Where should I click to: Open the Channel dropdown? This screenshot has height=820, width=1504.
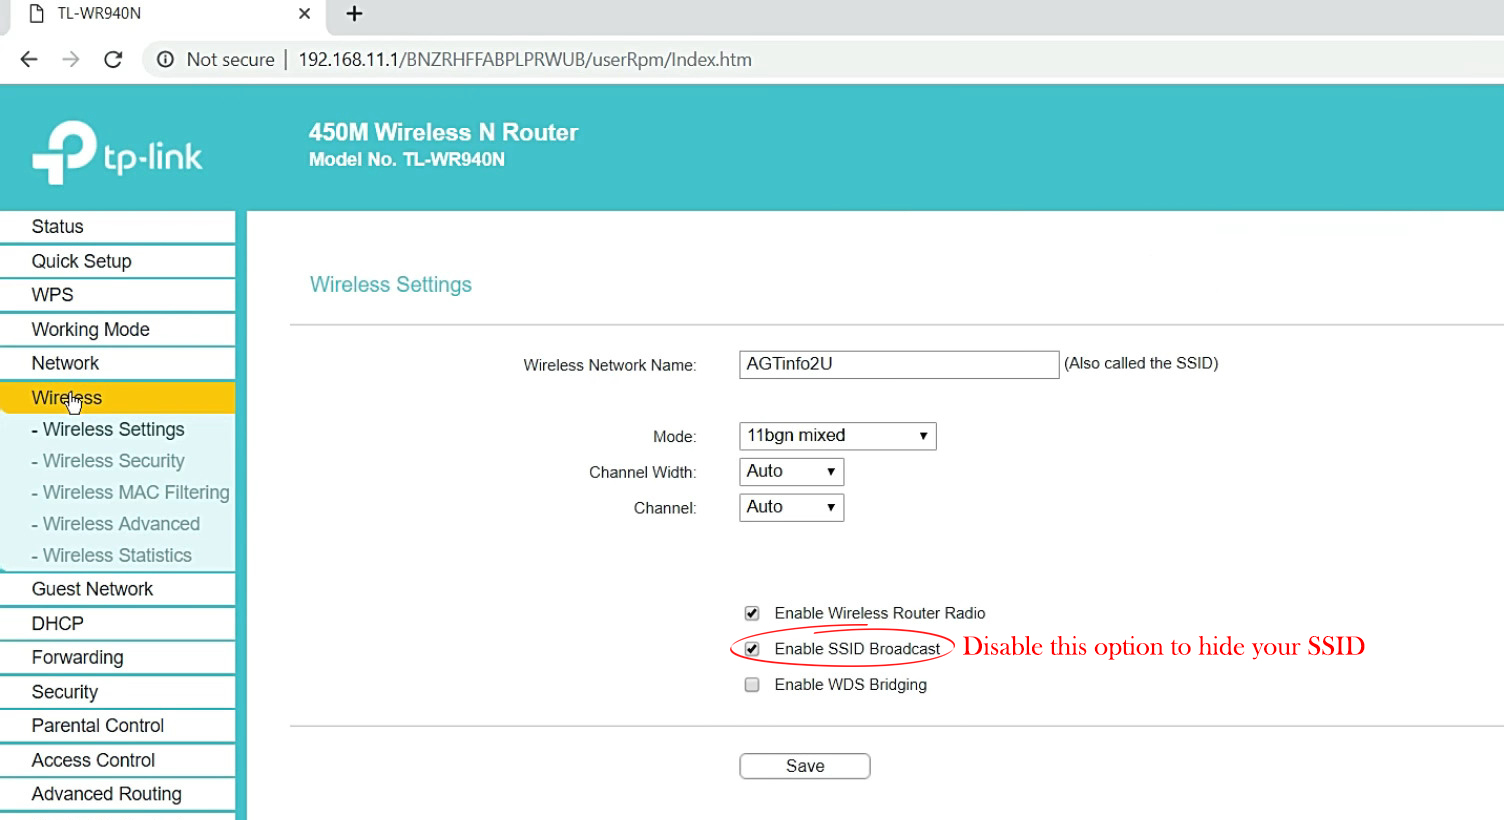[791, 508]
